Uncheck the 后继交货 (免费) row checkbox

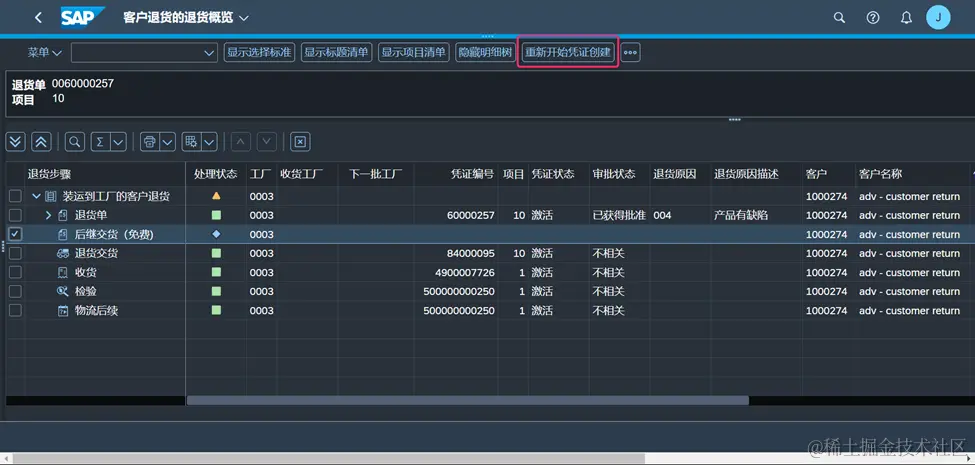click(15, 234)
